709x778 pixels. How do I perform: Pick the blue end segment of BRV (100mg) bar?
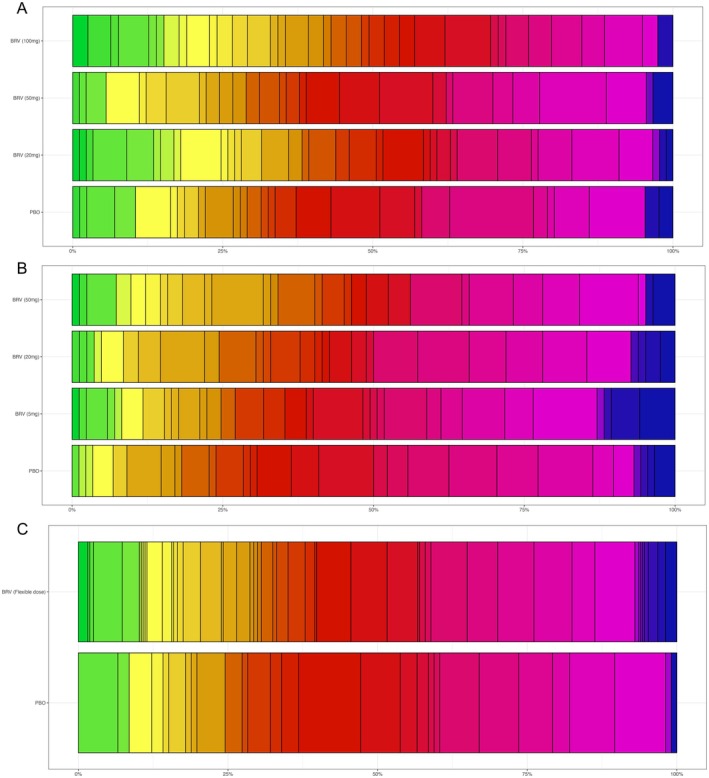(665, 41)
